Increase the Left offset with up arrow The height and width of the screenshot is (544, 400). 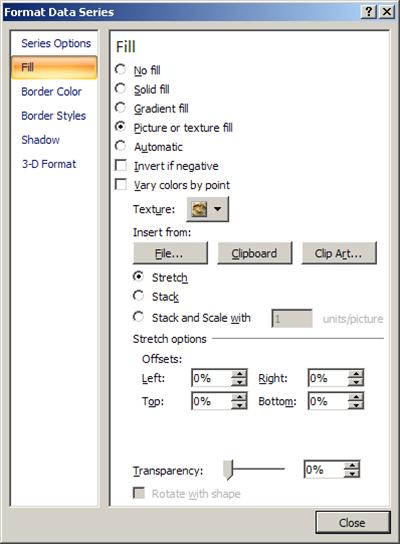point(239,374)
